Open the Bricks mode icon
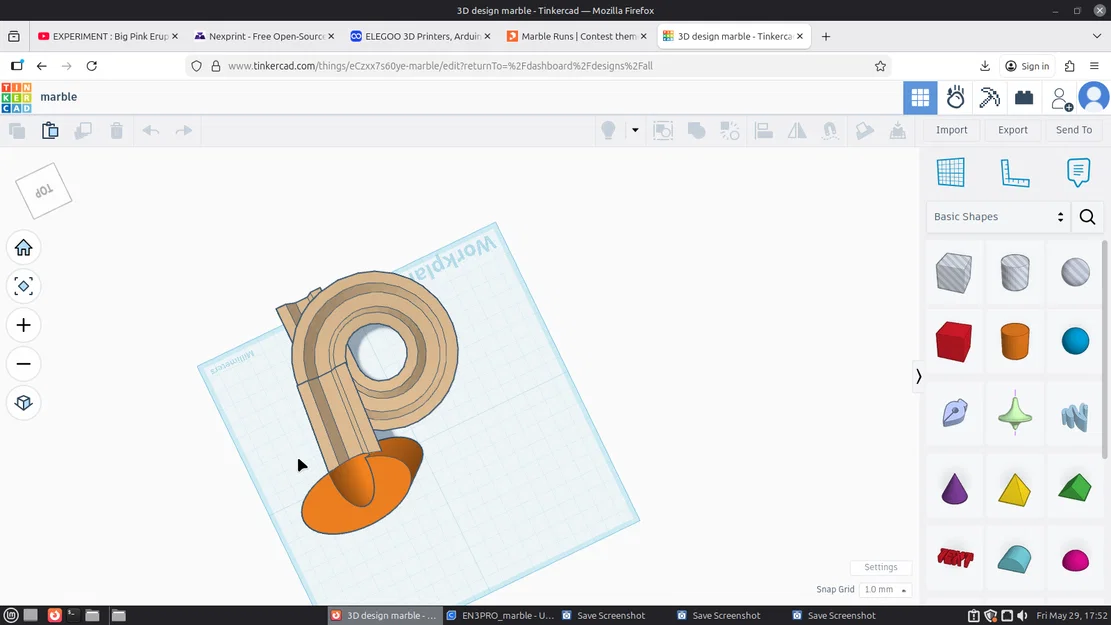This screenshot has width=1111, height=625. coord(1024,98)
